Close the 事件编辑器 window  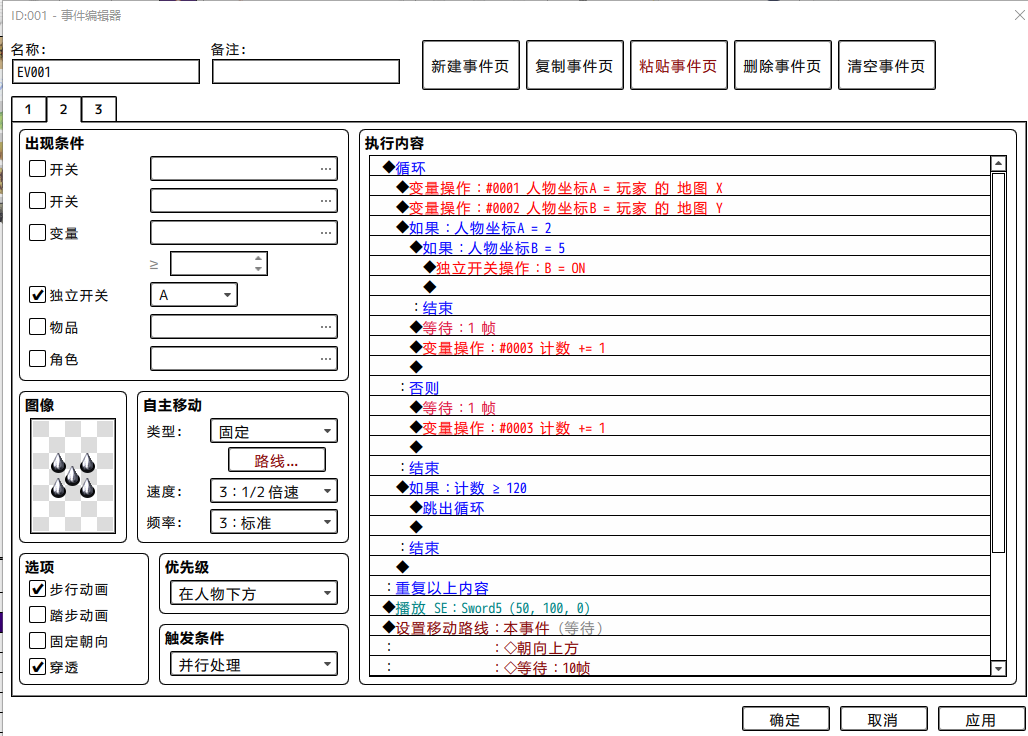(1019, 14)
